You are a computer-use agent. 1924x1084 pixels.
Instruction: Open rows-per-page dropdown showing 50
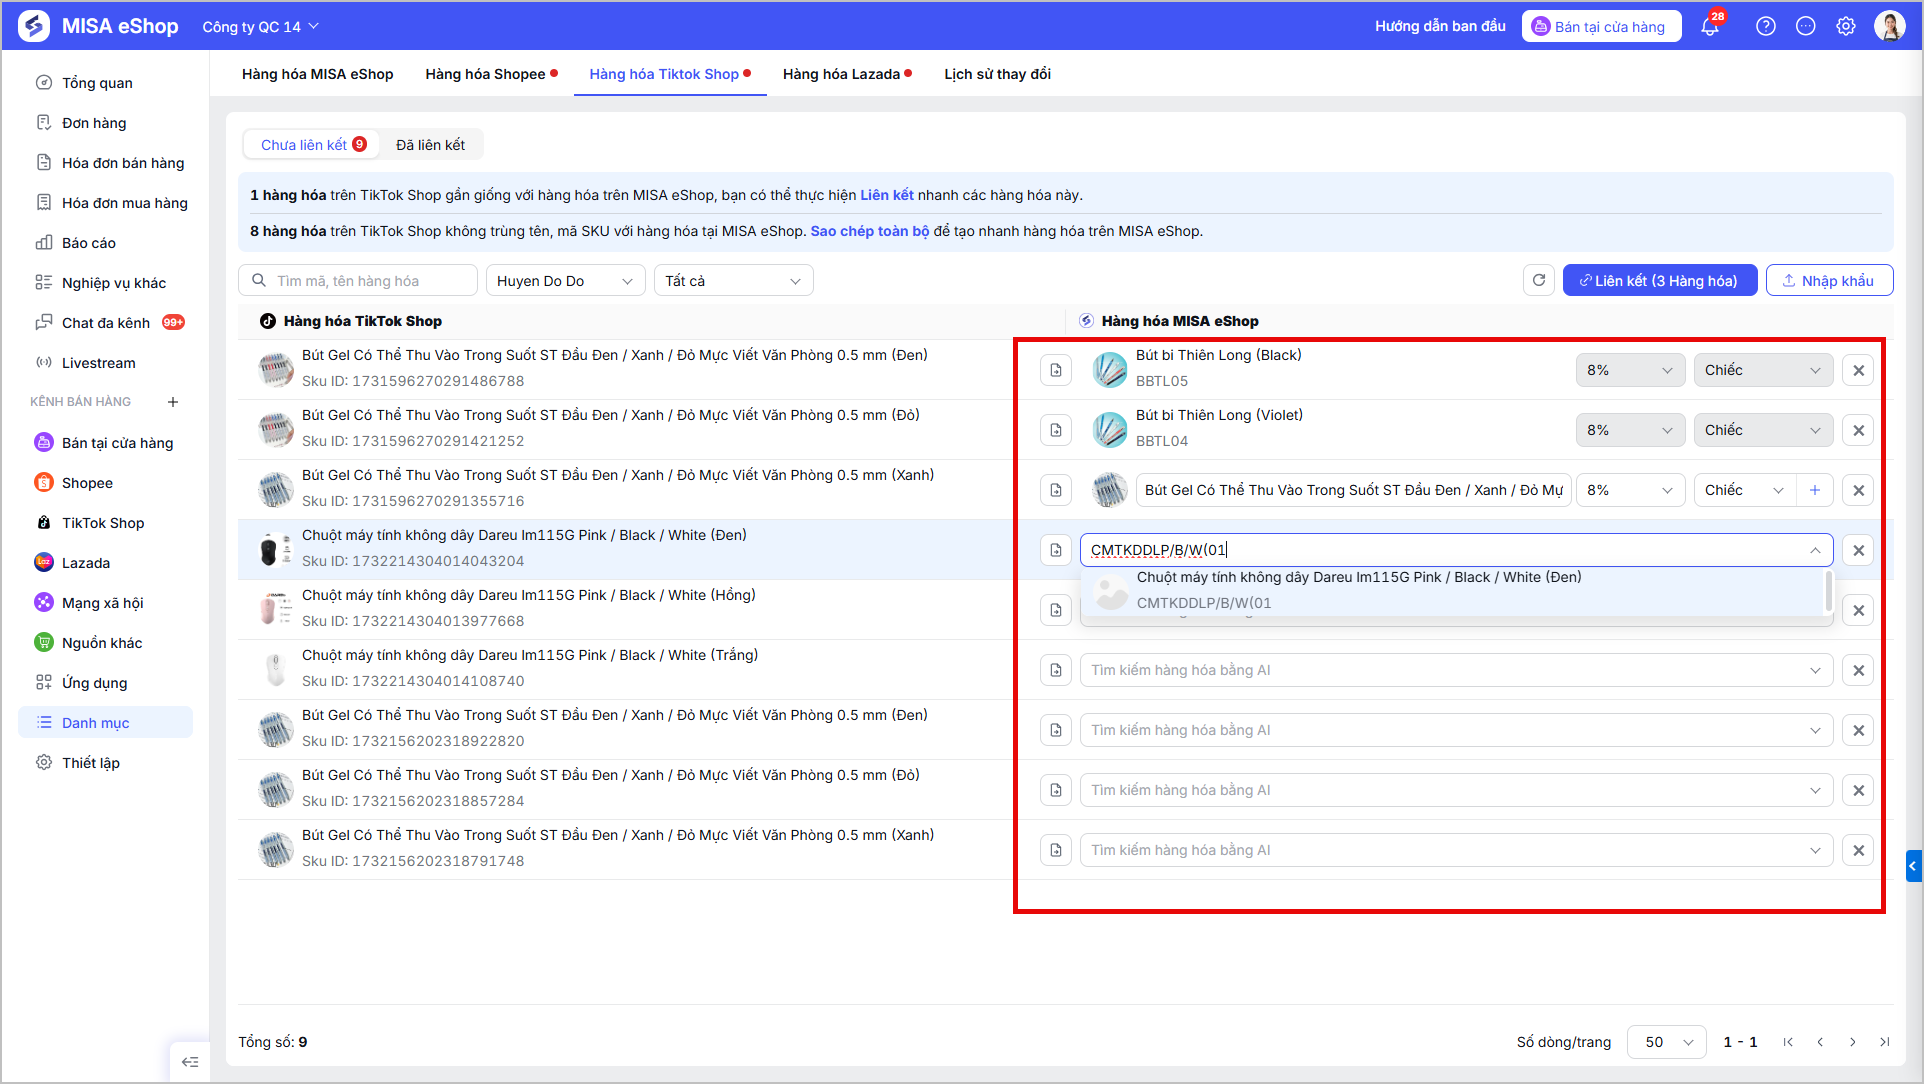1667,1042
